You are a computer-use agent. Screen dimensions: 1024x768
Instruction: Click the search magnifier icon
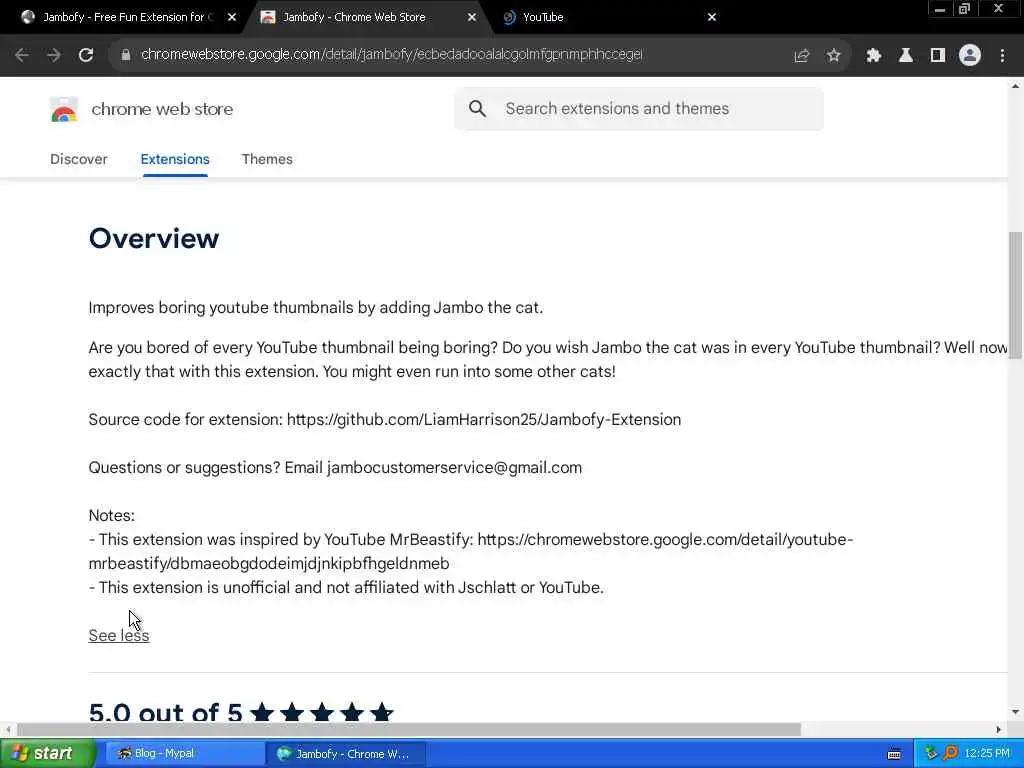477,109
